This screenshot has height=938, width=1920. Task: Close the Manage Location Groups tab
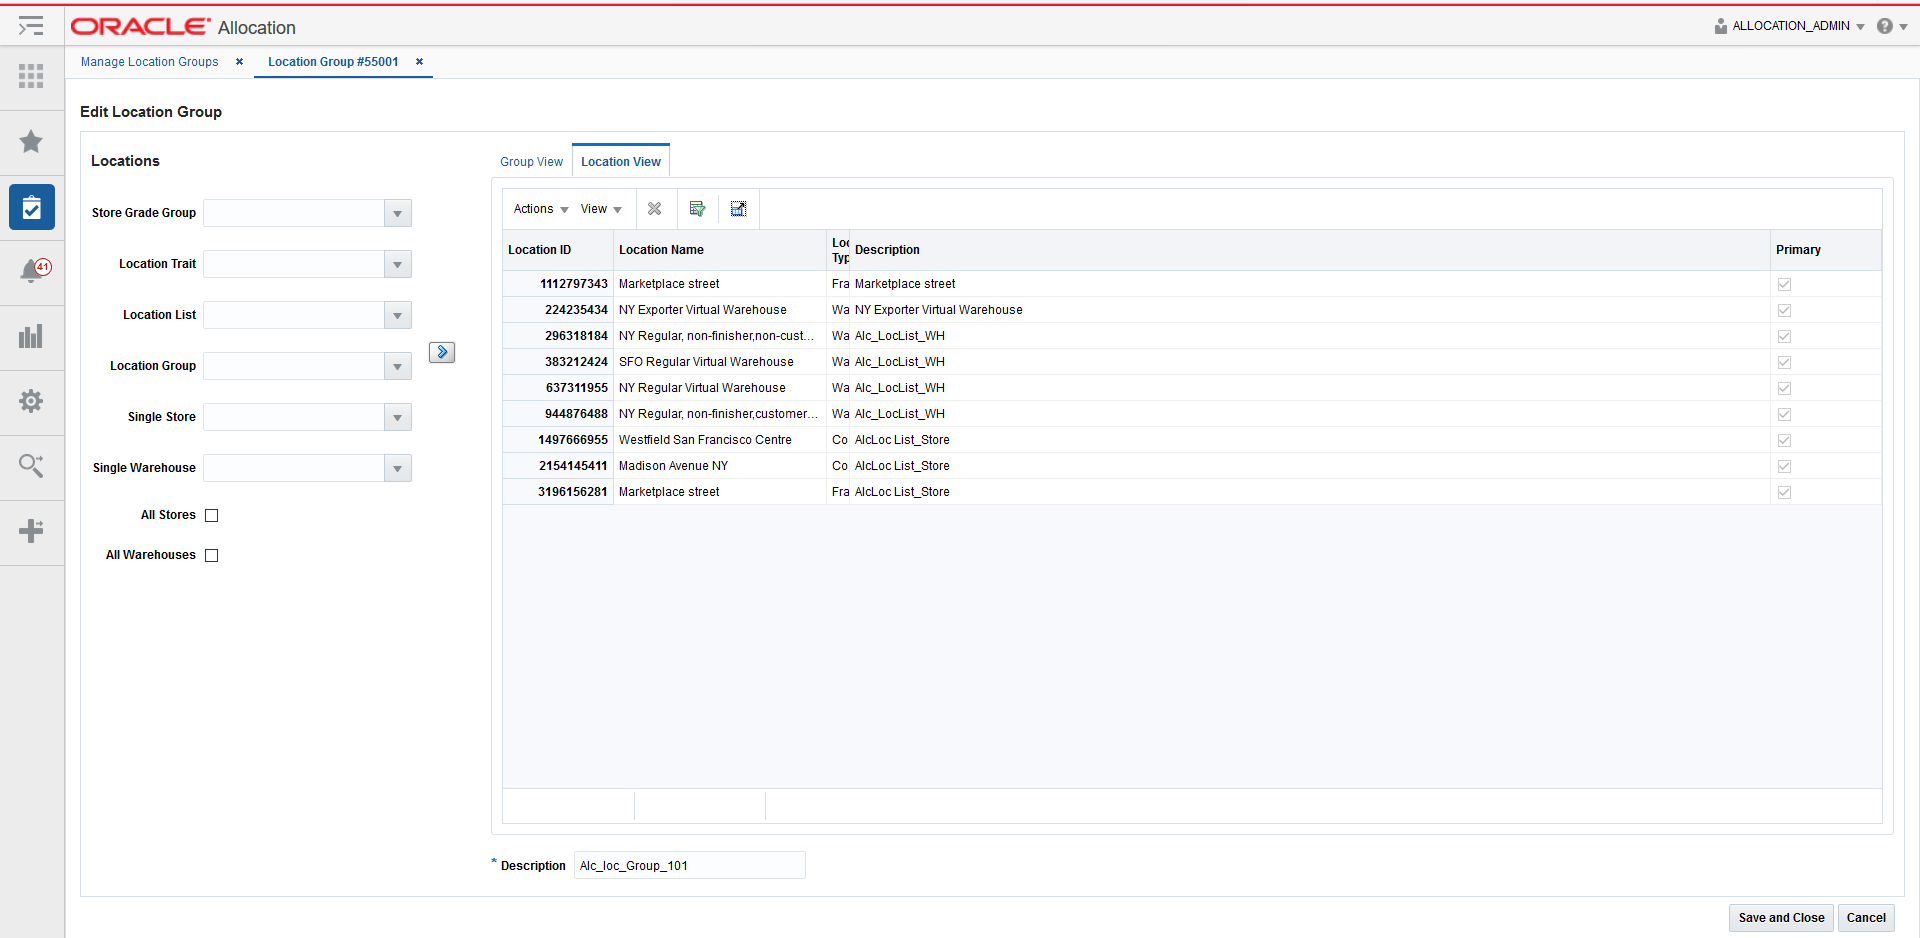[239, 62]
